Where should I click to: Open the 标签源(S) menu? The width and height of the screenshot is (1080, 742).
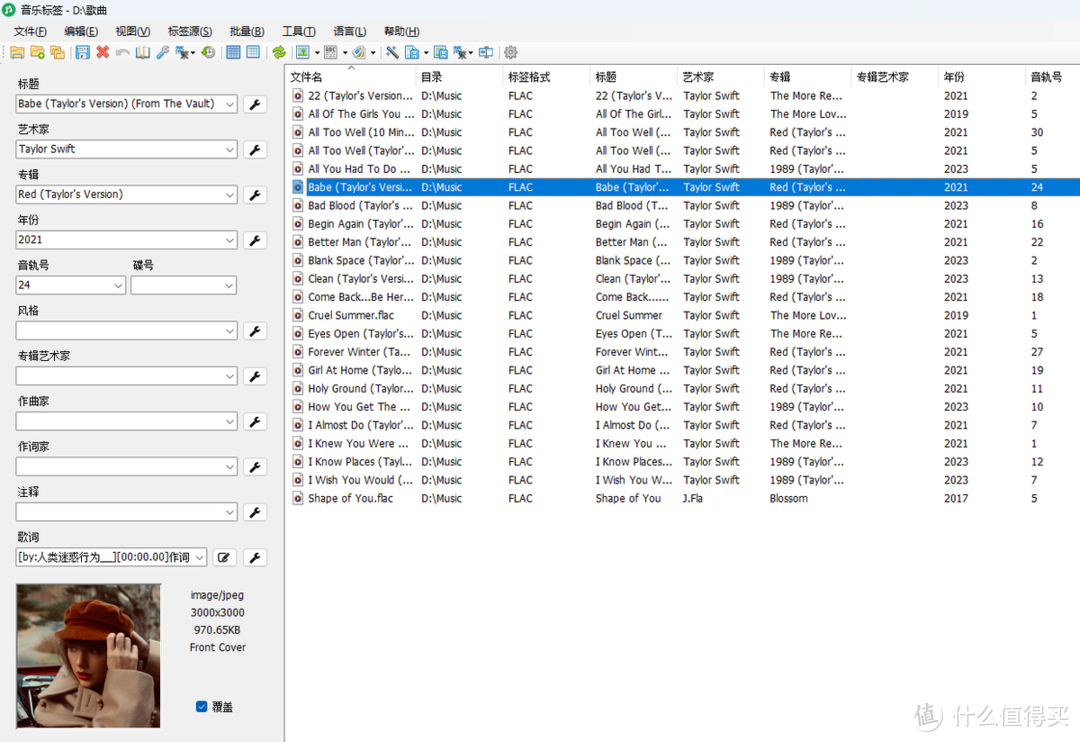pos(189,31)
